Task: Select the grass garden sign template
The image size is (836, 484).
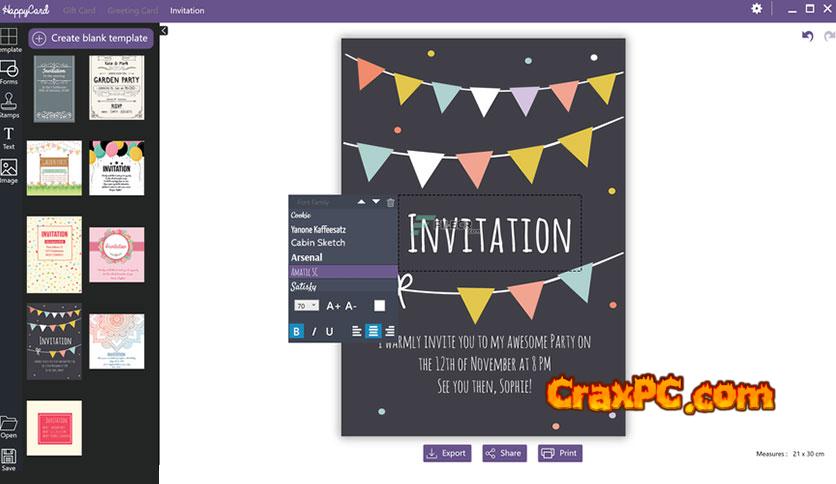Action: coord(54,168)
